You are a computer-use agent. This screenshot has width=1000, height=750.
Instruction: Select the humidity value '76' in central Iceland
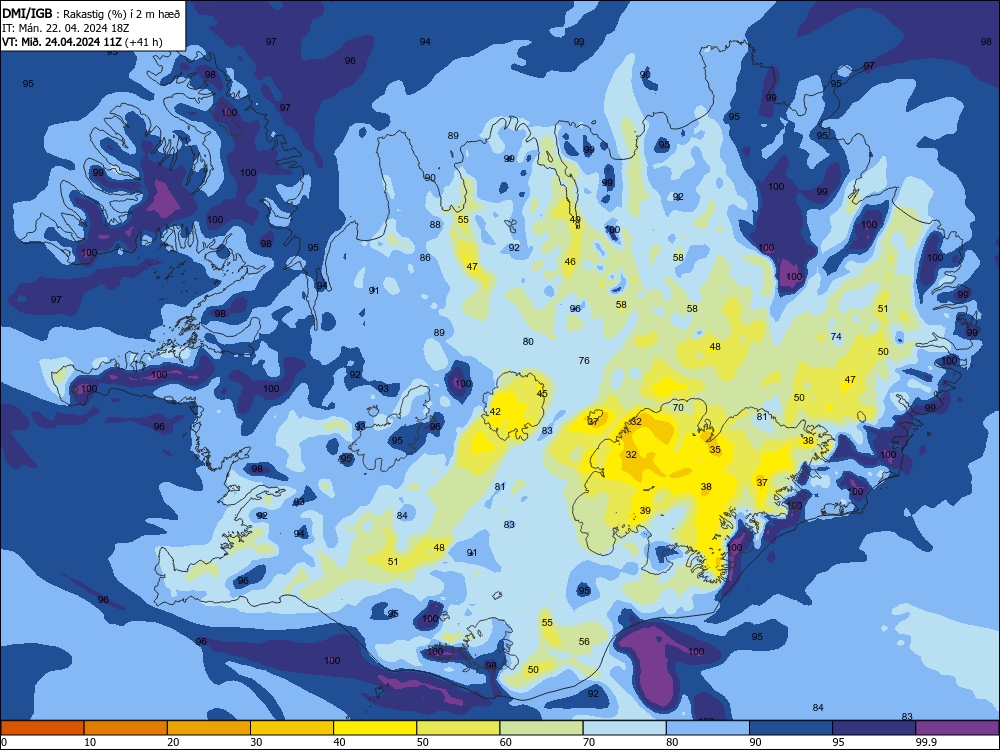tap(584, 361)
